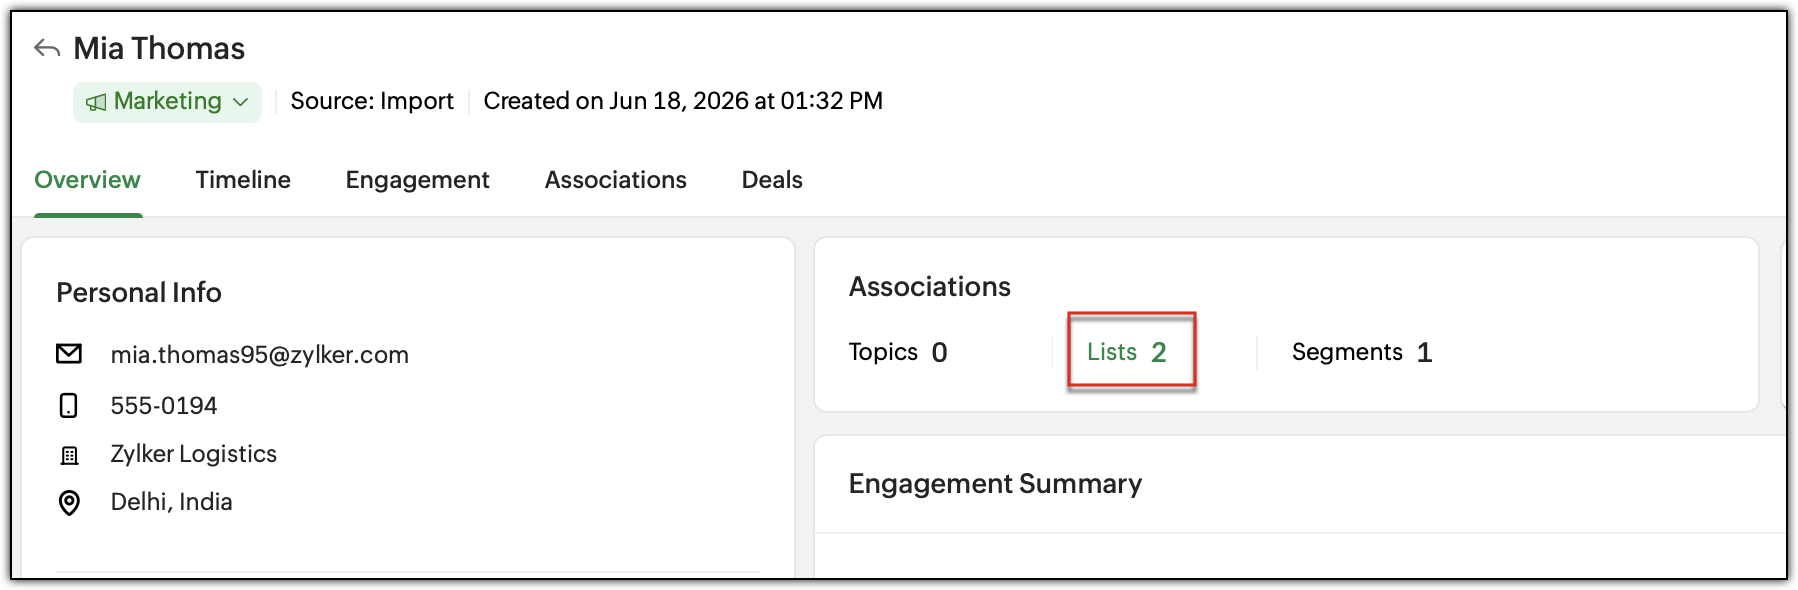Click the building icon beside Zylker Logistics
This screenshot has height=590, width=1798.
click(69, 455)
